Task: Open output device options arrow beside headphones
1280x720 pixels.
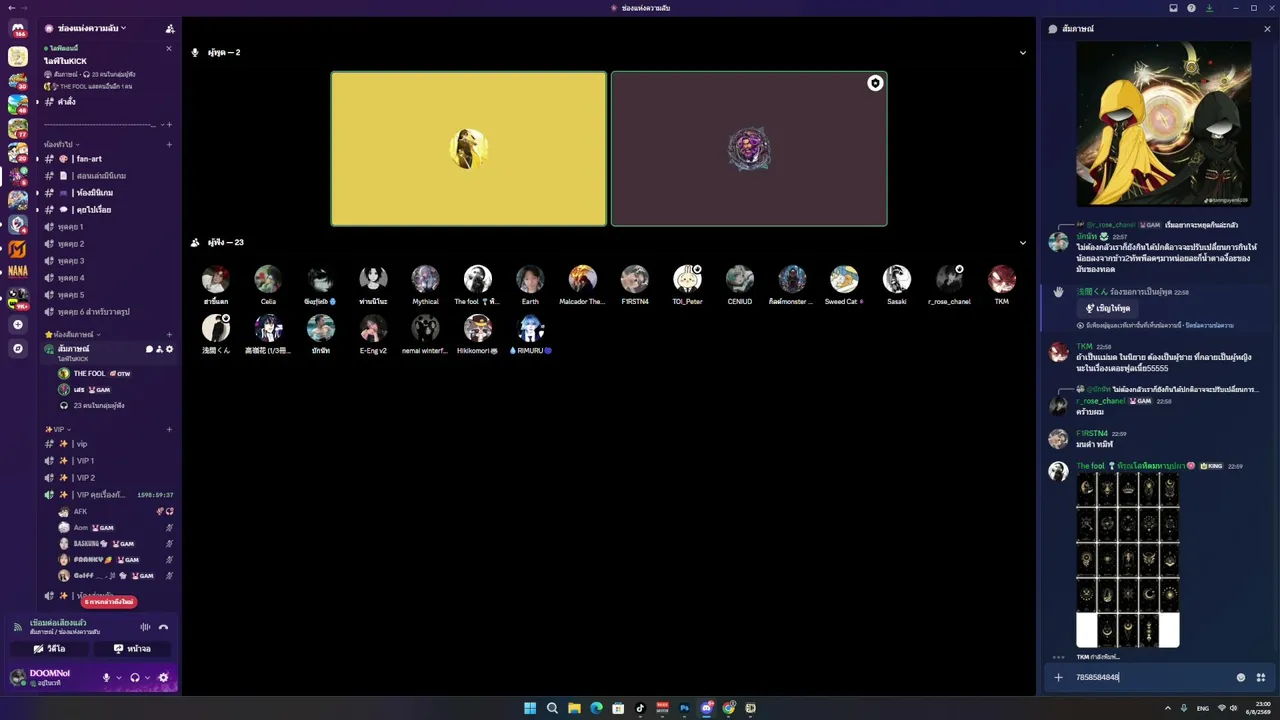Action: [147, 678]
